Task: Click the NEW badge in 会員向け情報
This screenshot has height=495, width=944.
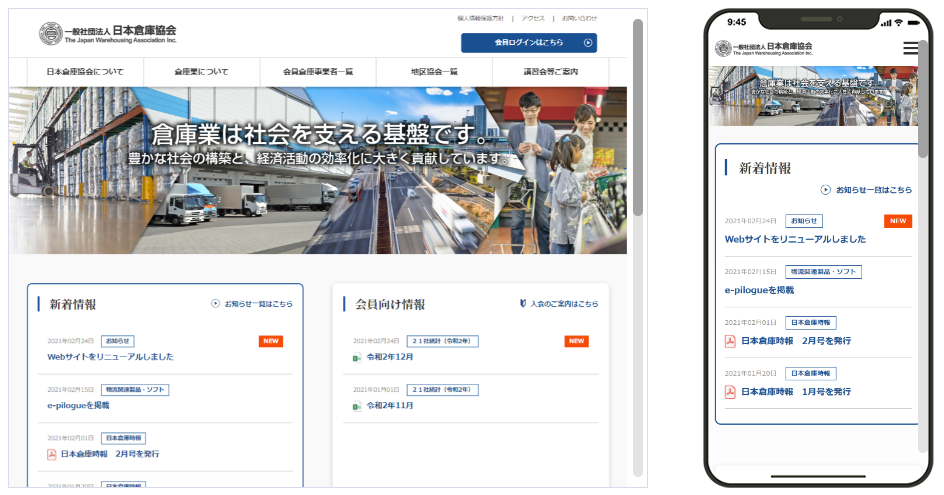Action: (x=577, y=341)
